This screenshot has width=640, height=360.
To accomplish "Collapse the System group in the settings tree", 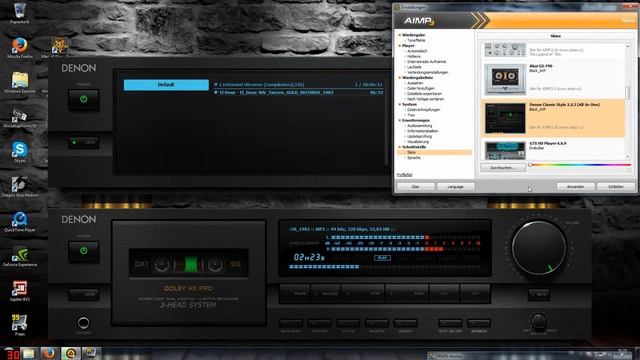I will tap(400, 104).
